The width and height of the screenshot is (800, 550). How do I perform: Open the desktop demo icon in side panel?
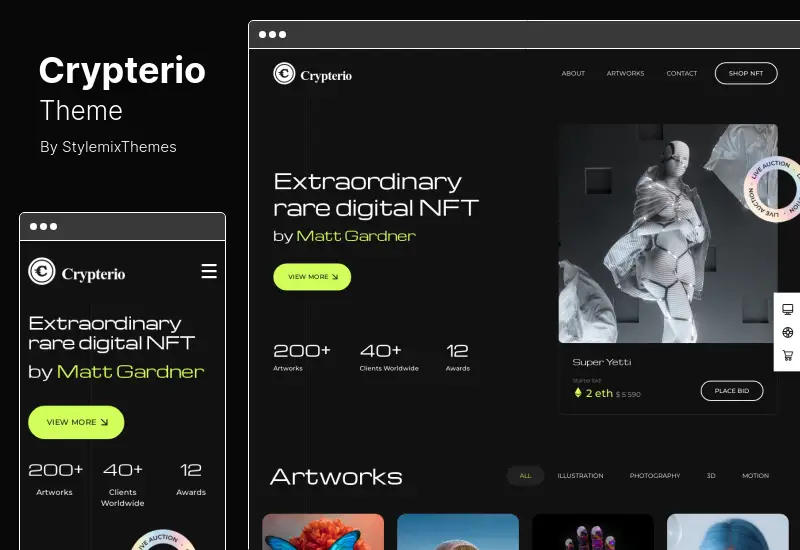point(788,309)
